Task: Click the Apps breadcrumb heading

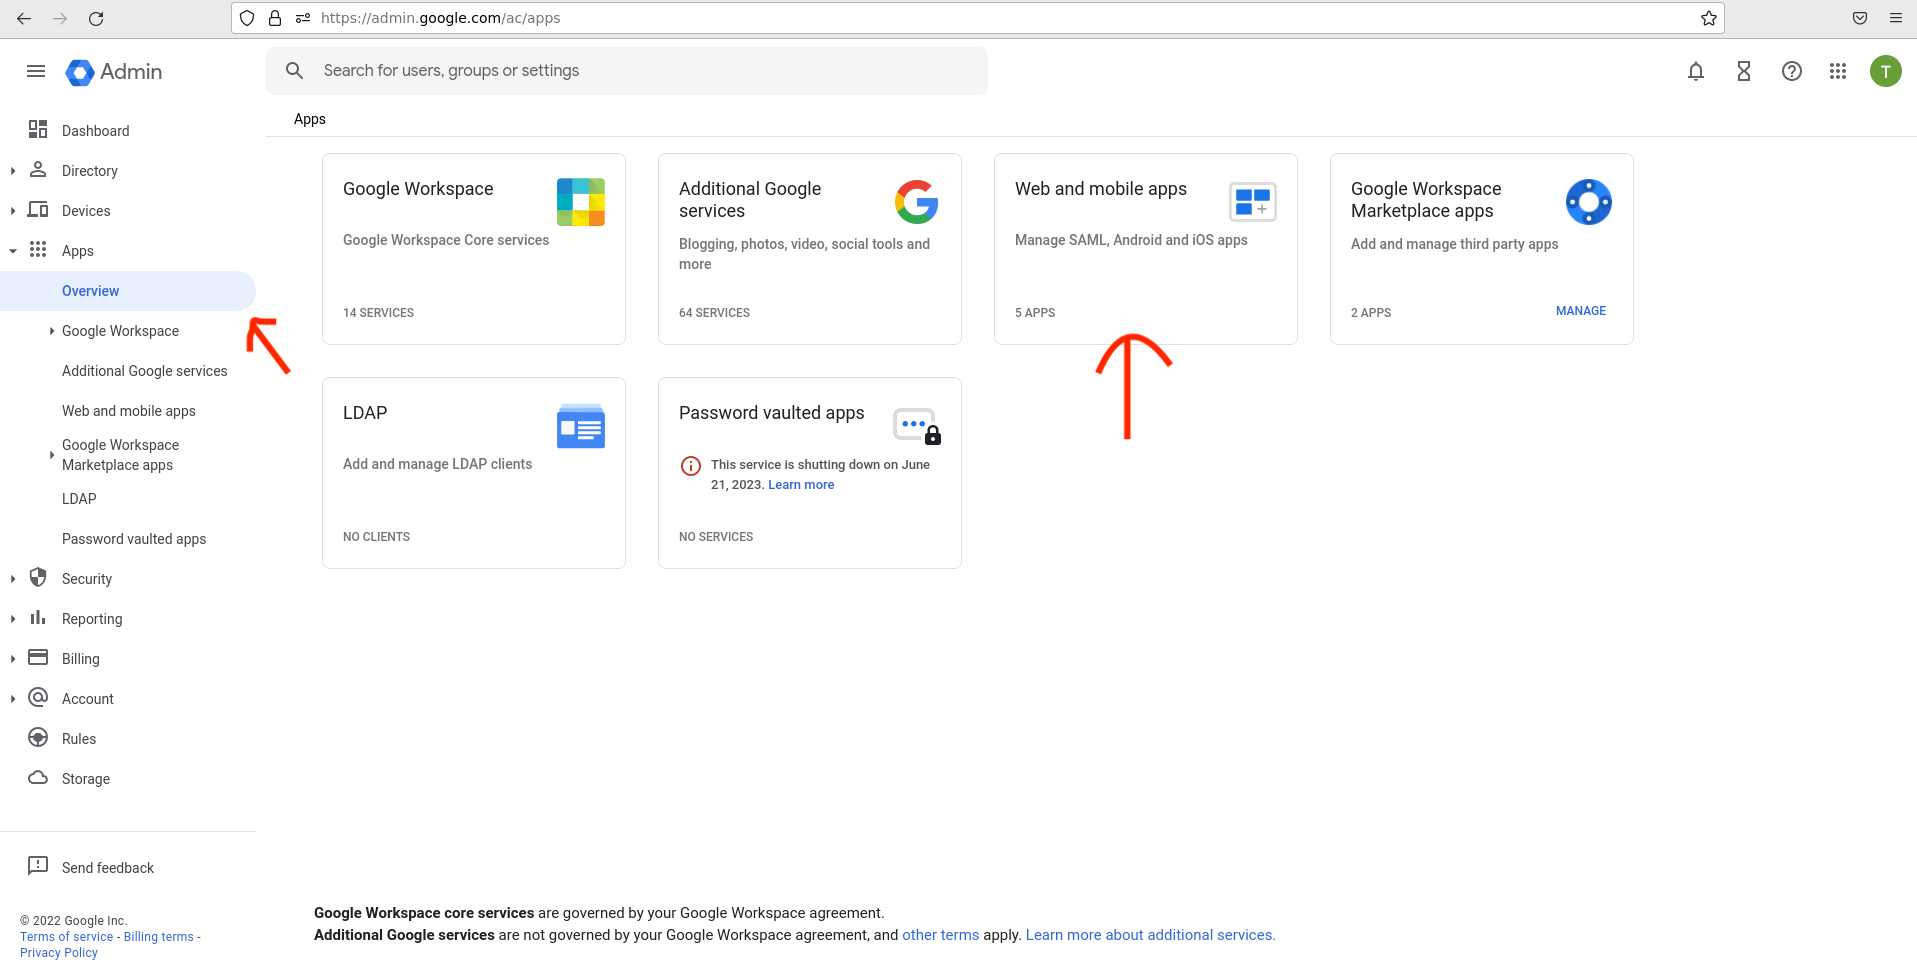Action: pos(310,119)
